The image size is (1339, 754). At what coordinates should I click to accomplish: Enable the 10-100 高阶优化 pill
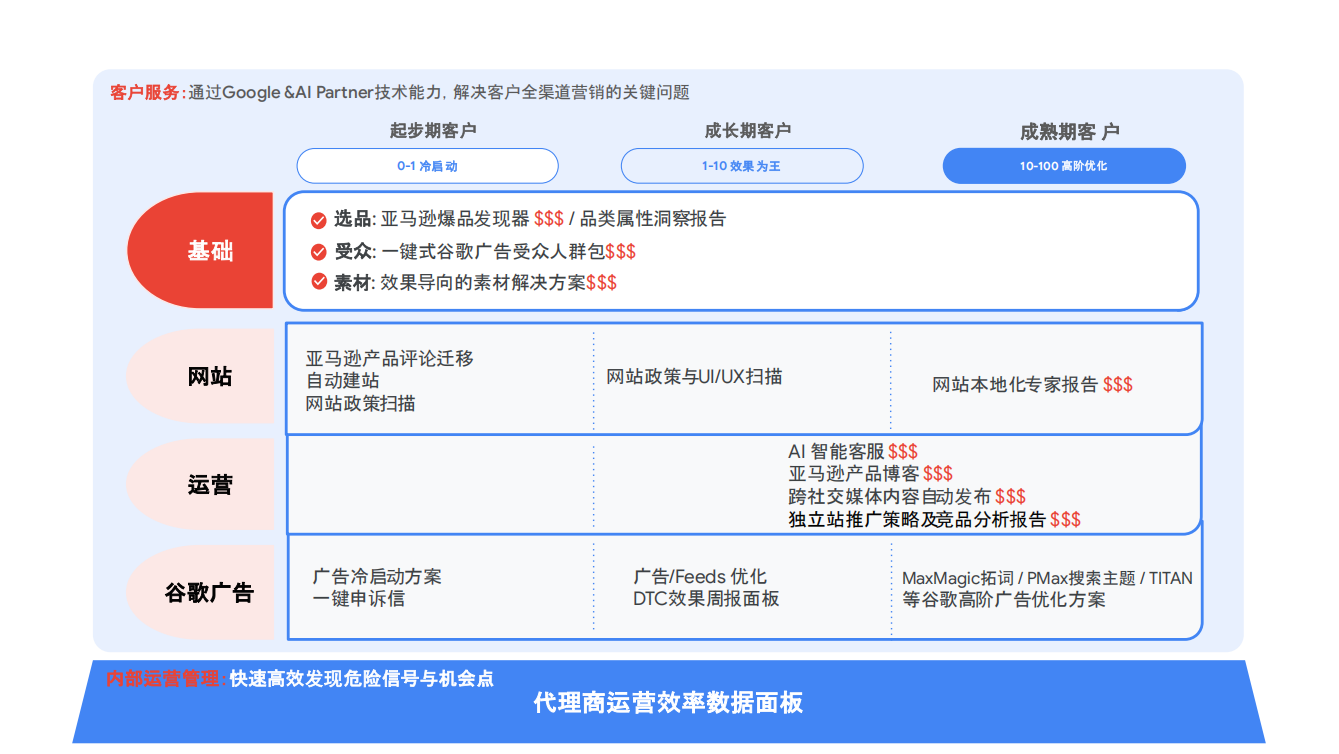coord(1063,165)
